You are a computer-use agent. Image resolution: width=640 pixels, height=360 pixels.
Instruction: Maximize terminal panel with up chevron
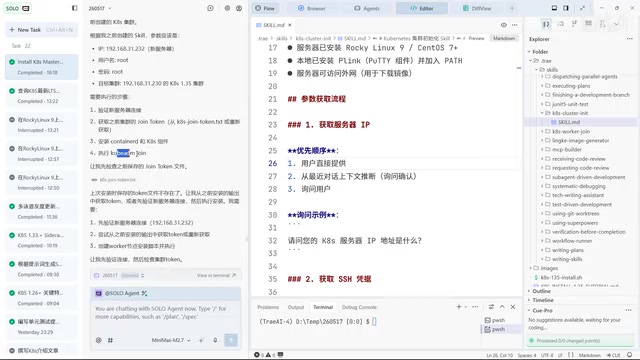[502, 307]
